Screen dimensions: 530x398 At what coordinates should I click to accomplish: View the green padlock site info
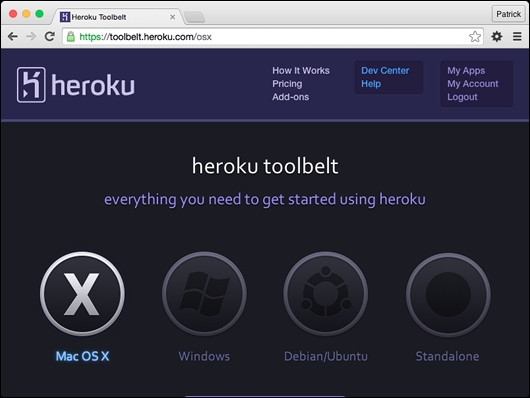(x=71, y=37)
